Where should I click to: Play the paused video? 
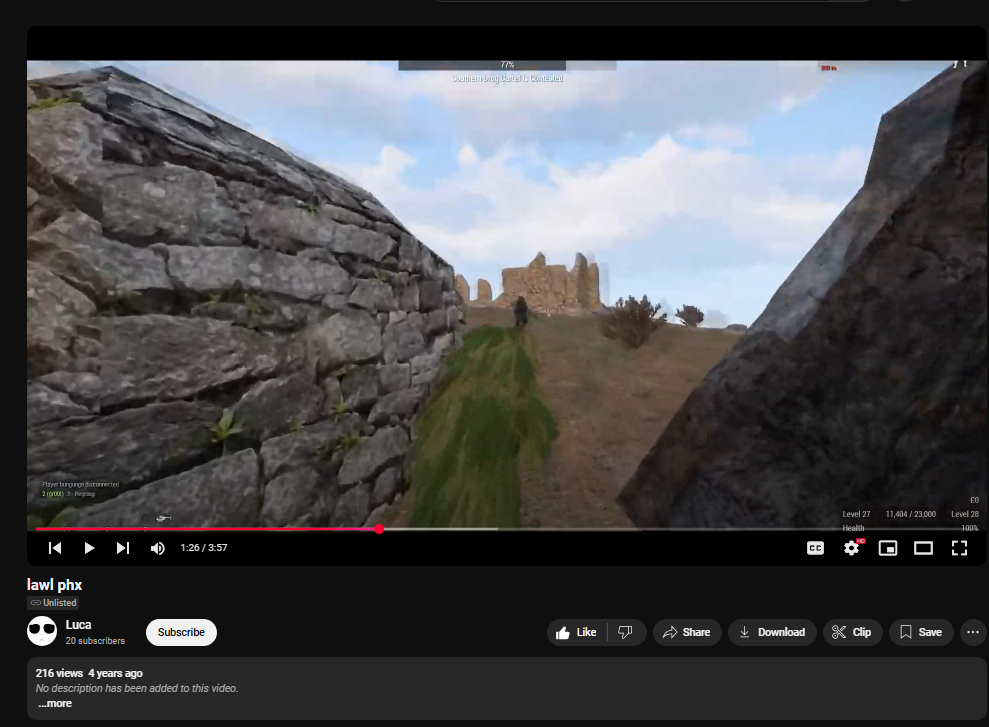[89, 548]
